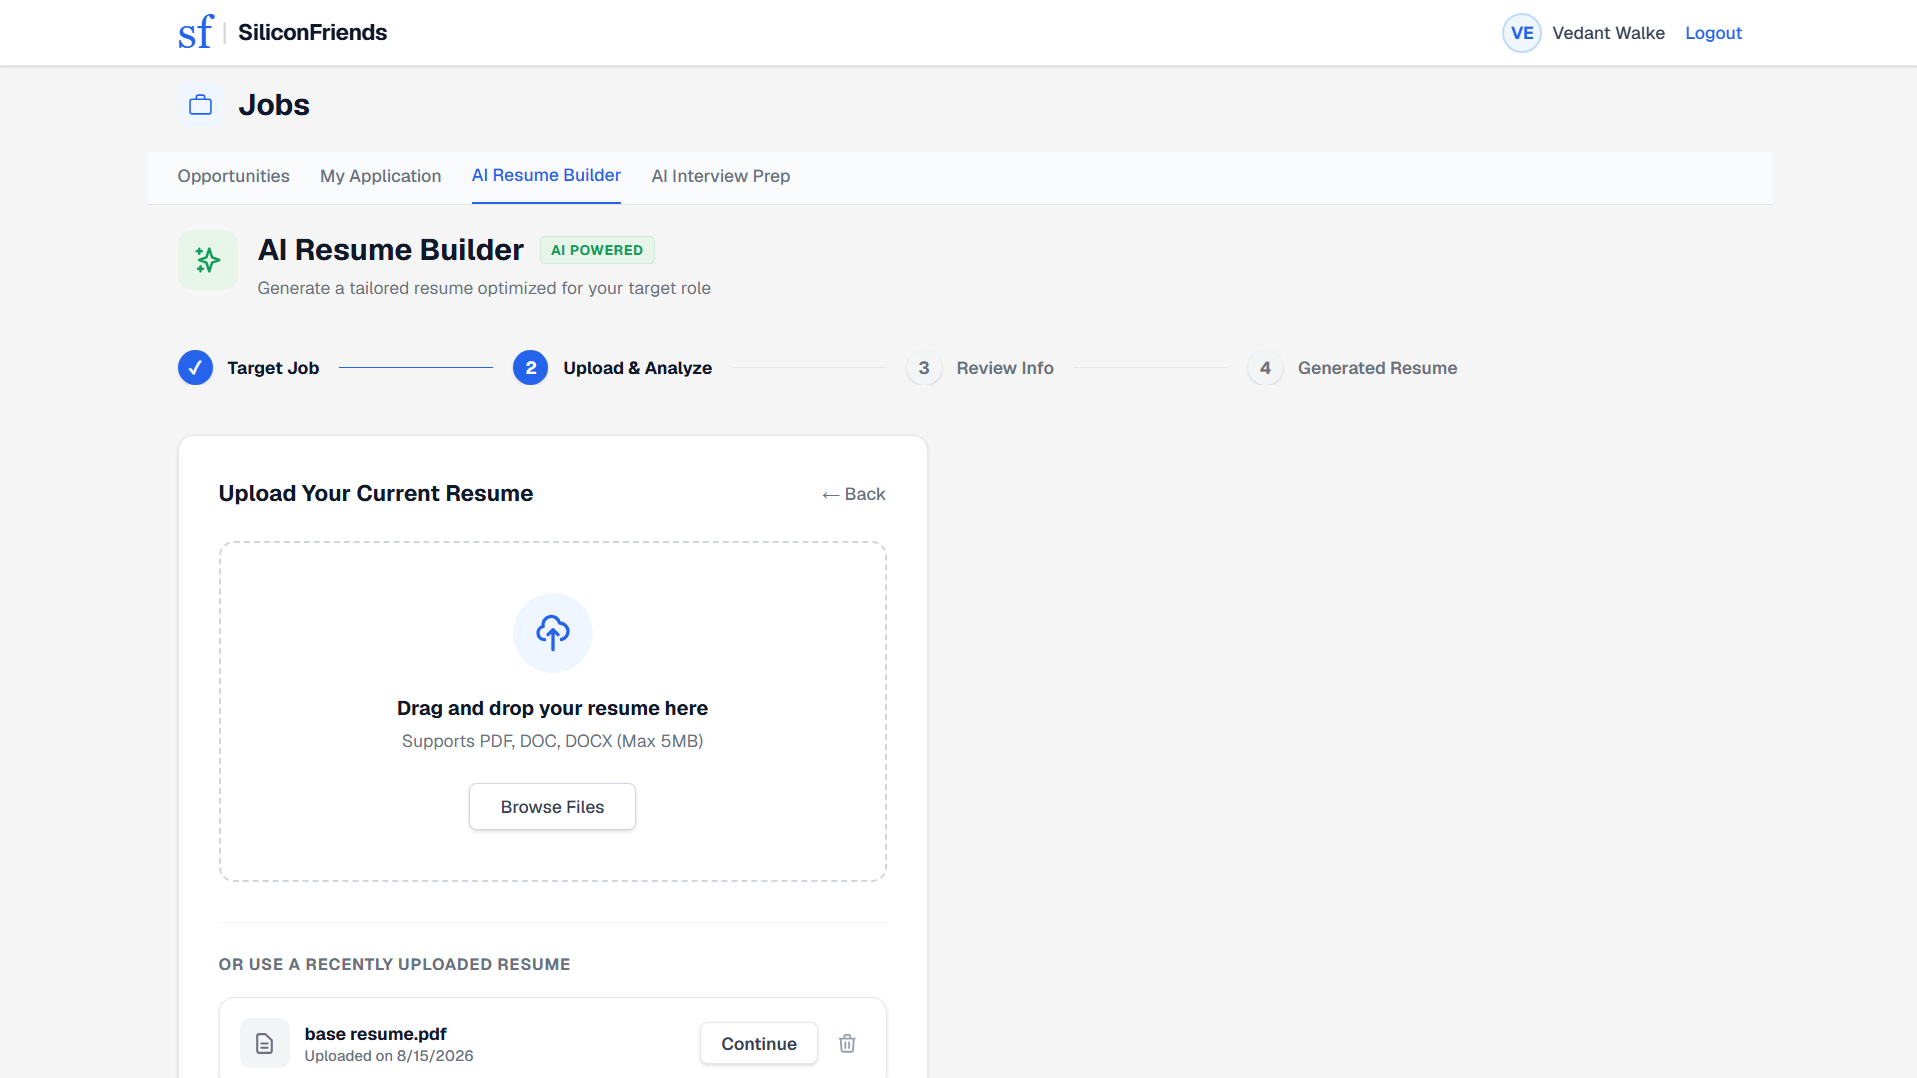This screenshot has height=1078, width=1917.
Task: Click the AI sparkle icon beside AI Resume Builder
Action: [208, 260]
